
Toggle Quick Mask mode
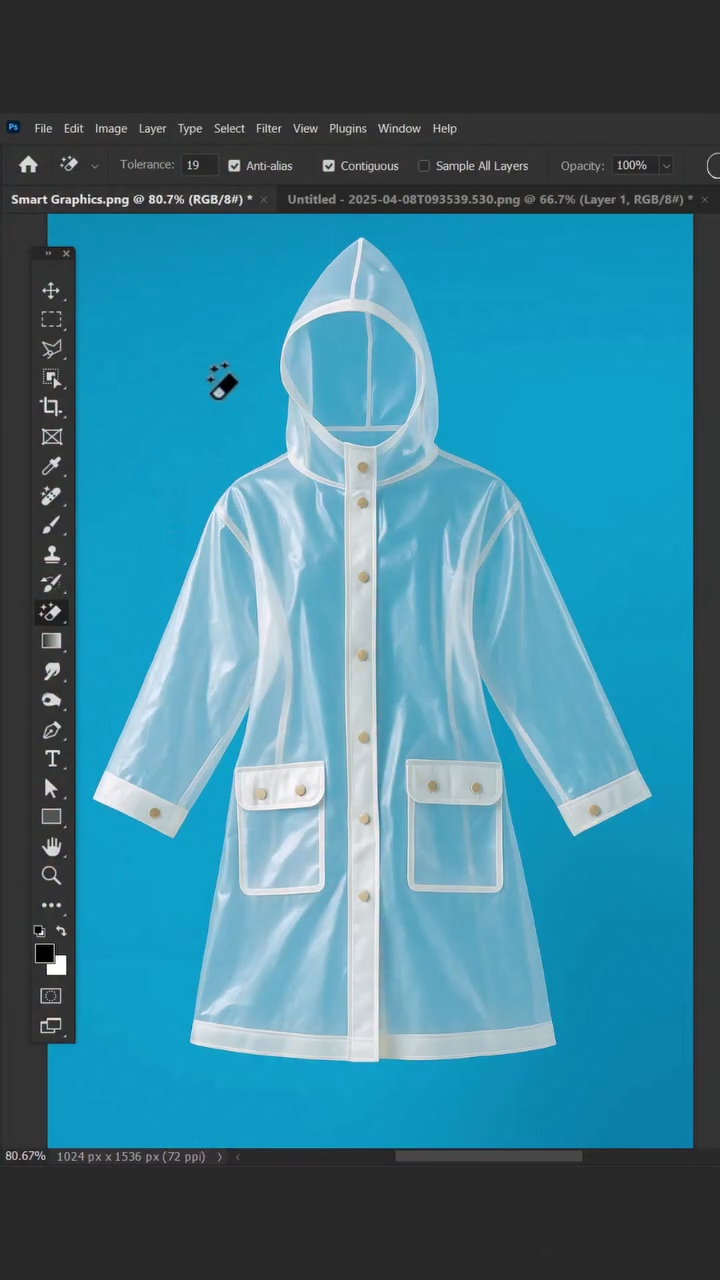pos(51,996)
